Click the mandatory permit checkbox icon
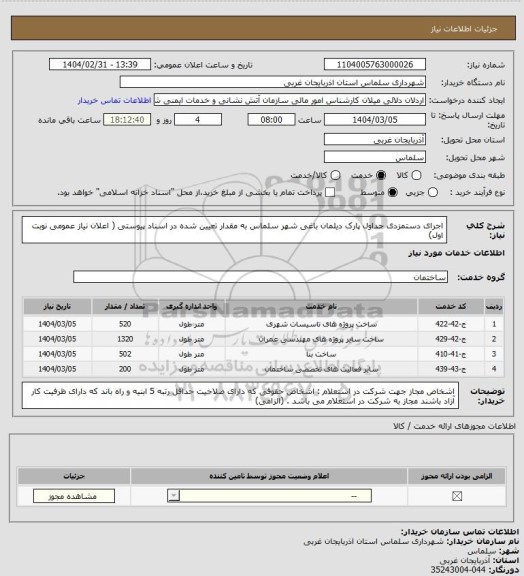 click(x=457, y=496)
